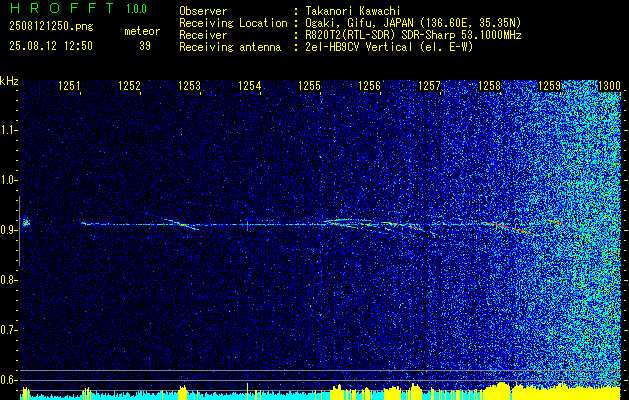Click the 1253 time marker
The height and width of the screenshot is (400, 629).
(x=189, y=86)
